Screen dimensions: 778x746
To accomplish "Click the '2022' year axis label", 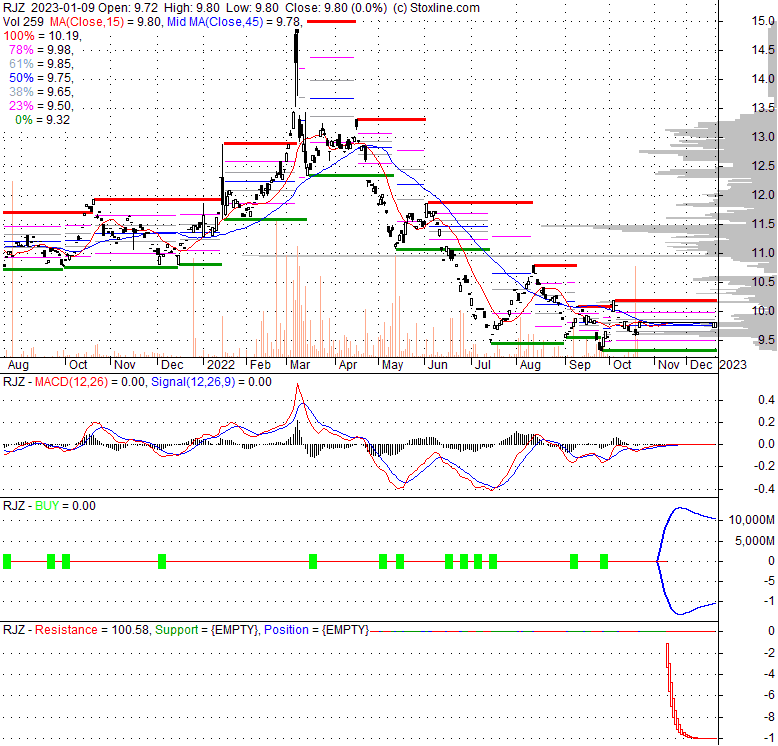I will (x=221, y=365).
